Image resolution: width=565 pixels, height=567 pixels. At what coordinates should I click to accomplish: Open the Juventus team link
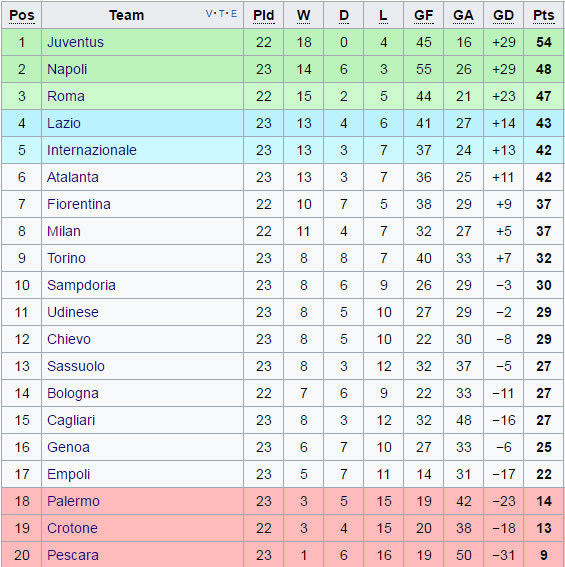click(x=75, y=42)
